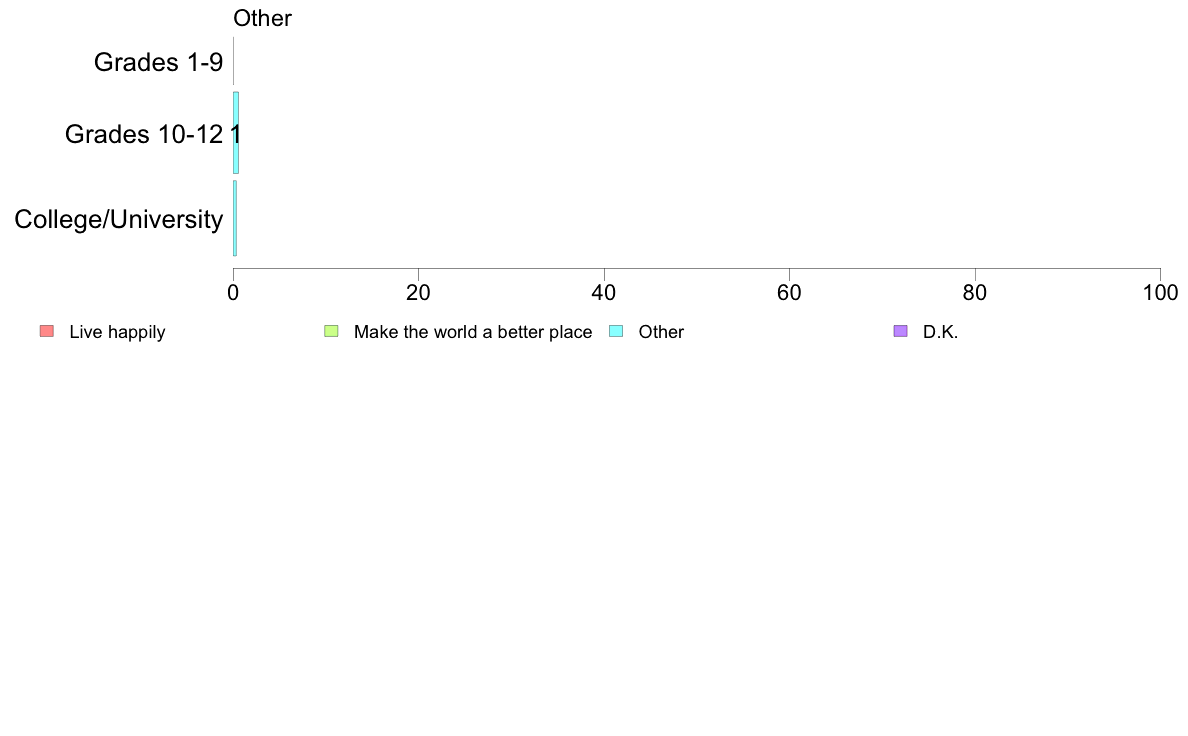Click the Grades 10-12 axis label
The width and height of the screenshot is (1188, 736).
144,134
